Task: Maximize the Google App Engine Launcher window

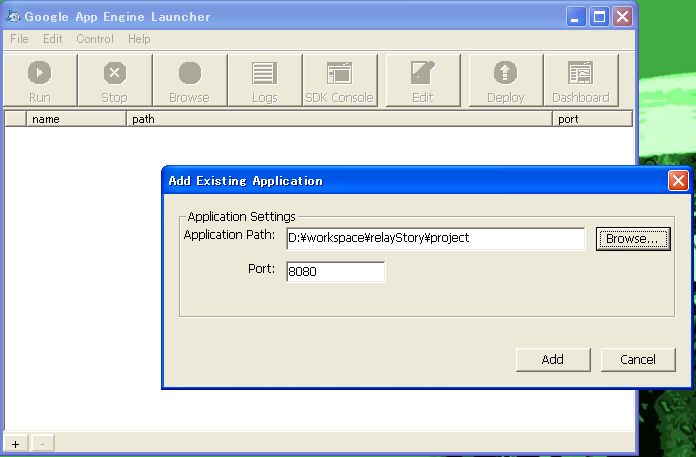Action: point(599,17)
